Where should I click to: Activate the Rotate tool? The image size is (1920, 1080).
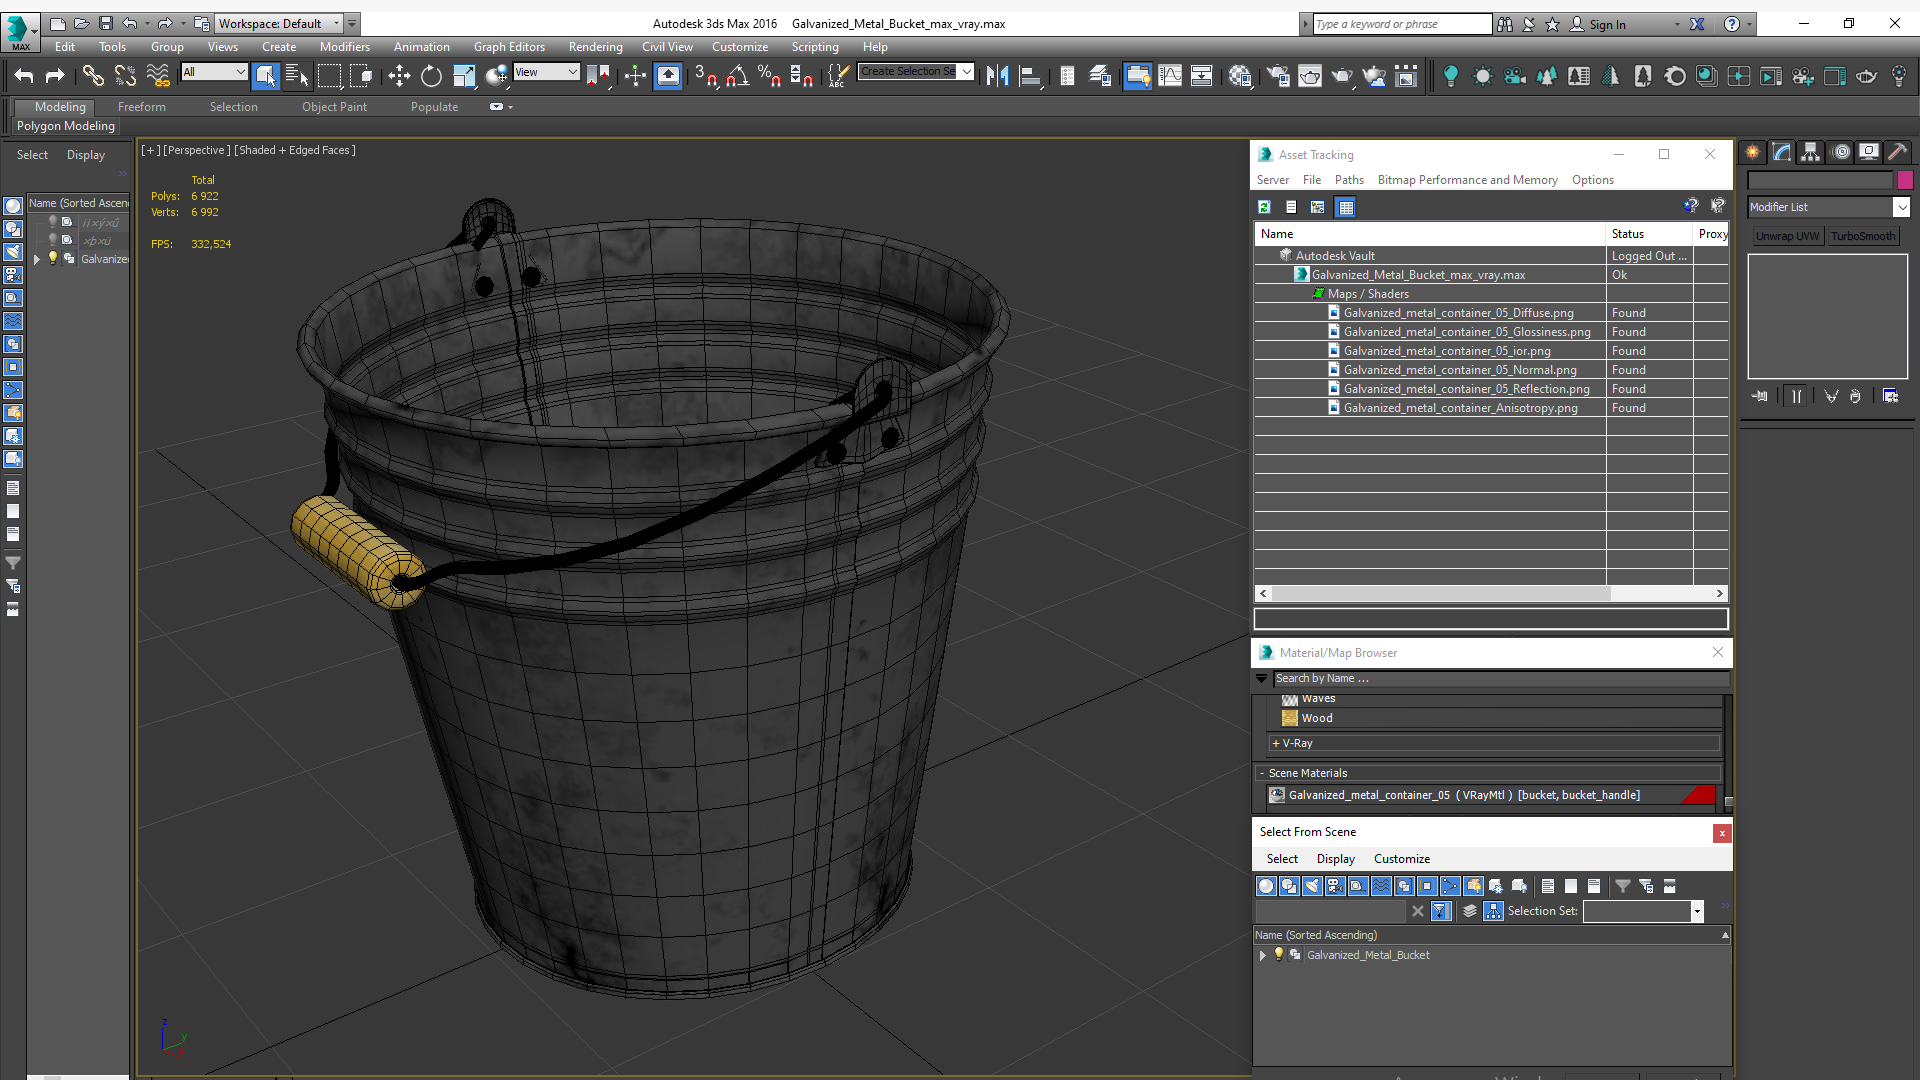(x=431, y=75)
